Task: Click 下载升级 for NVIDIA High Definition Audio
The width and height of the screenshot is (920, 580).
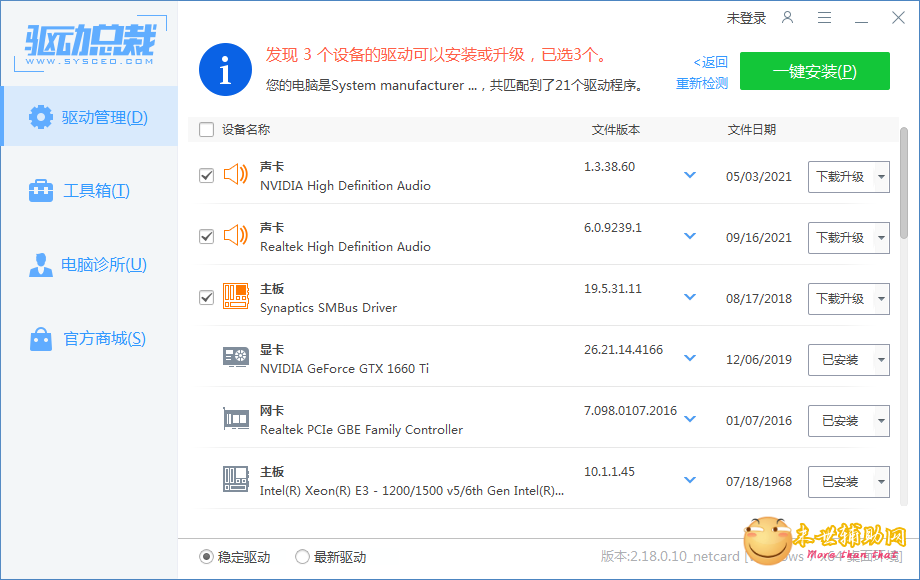Action: coord(840,177)
